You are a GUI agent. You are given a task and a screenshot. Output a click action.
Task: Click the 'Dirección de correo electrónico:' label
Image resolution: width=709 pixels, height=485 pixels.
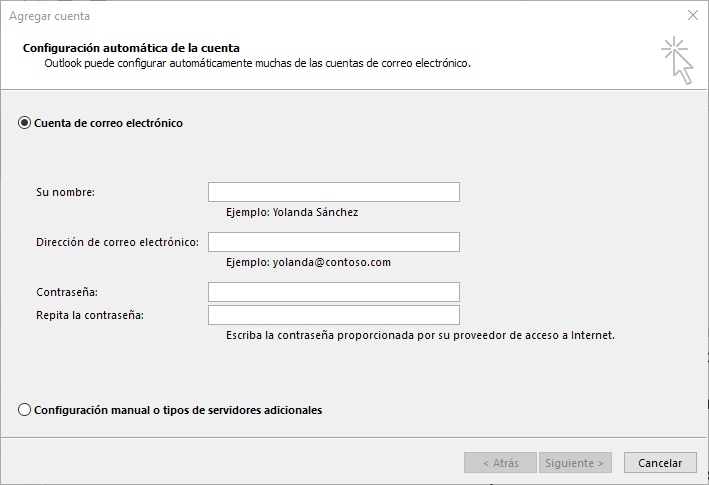(x=118, y=242)
